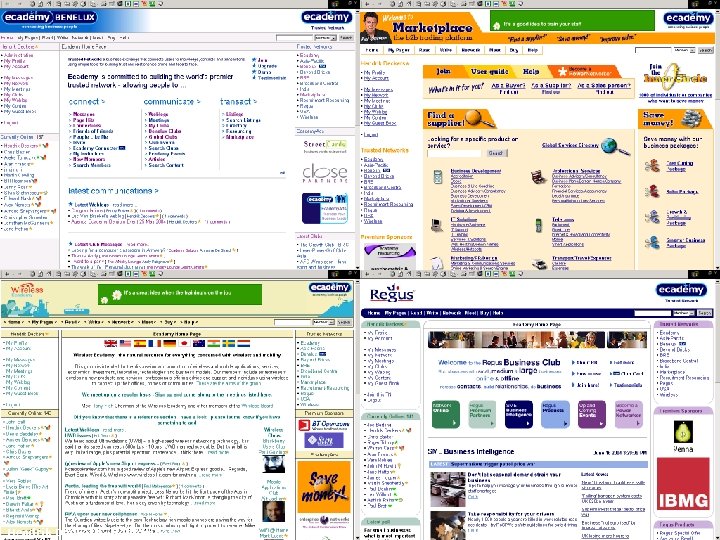The height and width of the screenshot is (540, 720).
Task: Open My Pages in Marketplace nav
Action: (399, 50)
